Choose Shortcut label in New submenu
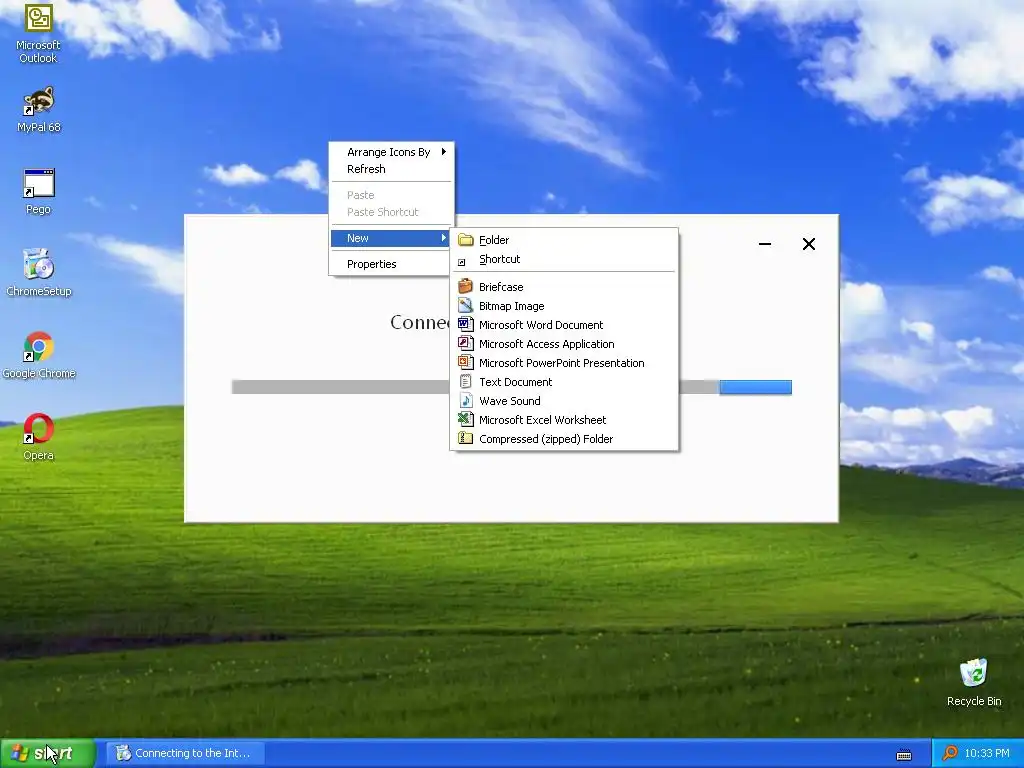1024x768 pixels. pos(500,259)
